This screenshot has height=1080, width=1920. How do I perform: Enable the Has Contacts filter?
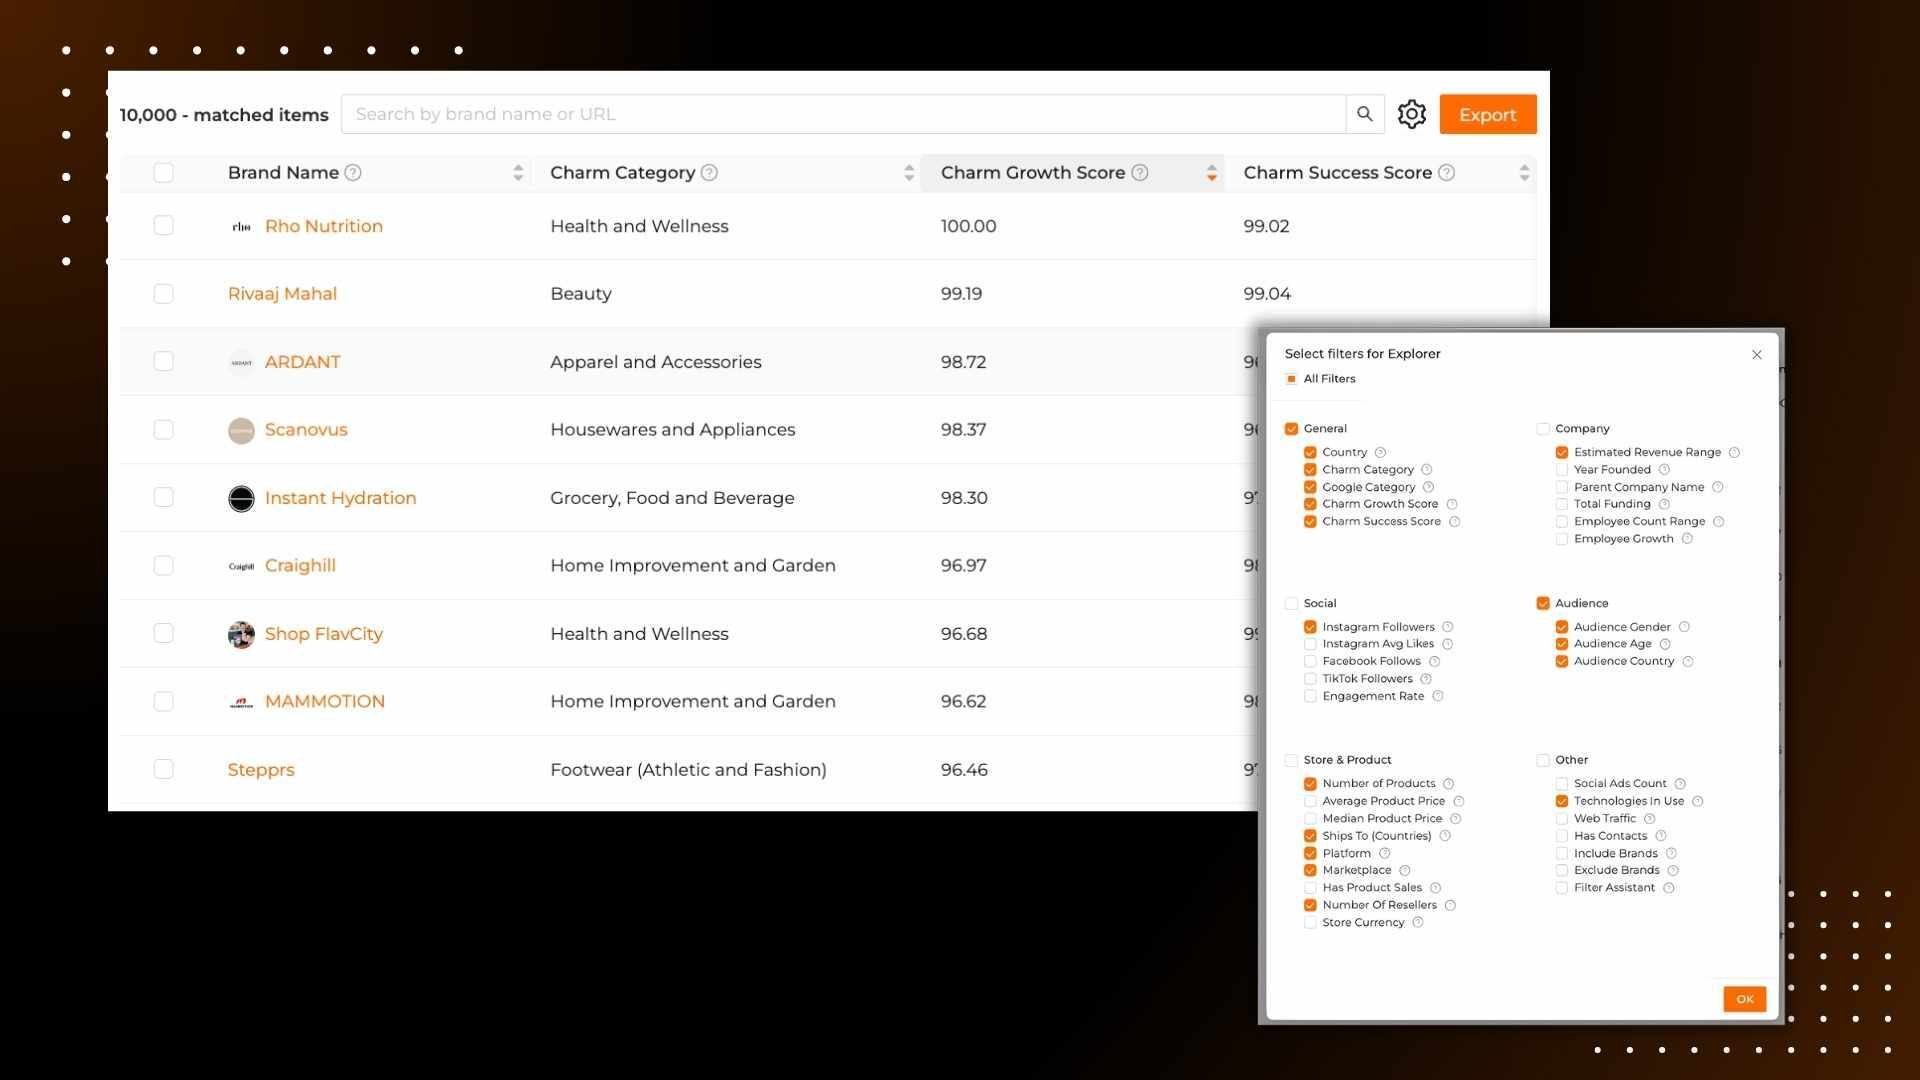pos(1561,836)
